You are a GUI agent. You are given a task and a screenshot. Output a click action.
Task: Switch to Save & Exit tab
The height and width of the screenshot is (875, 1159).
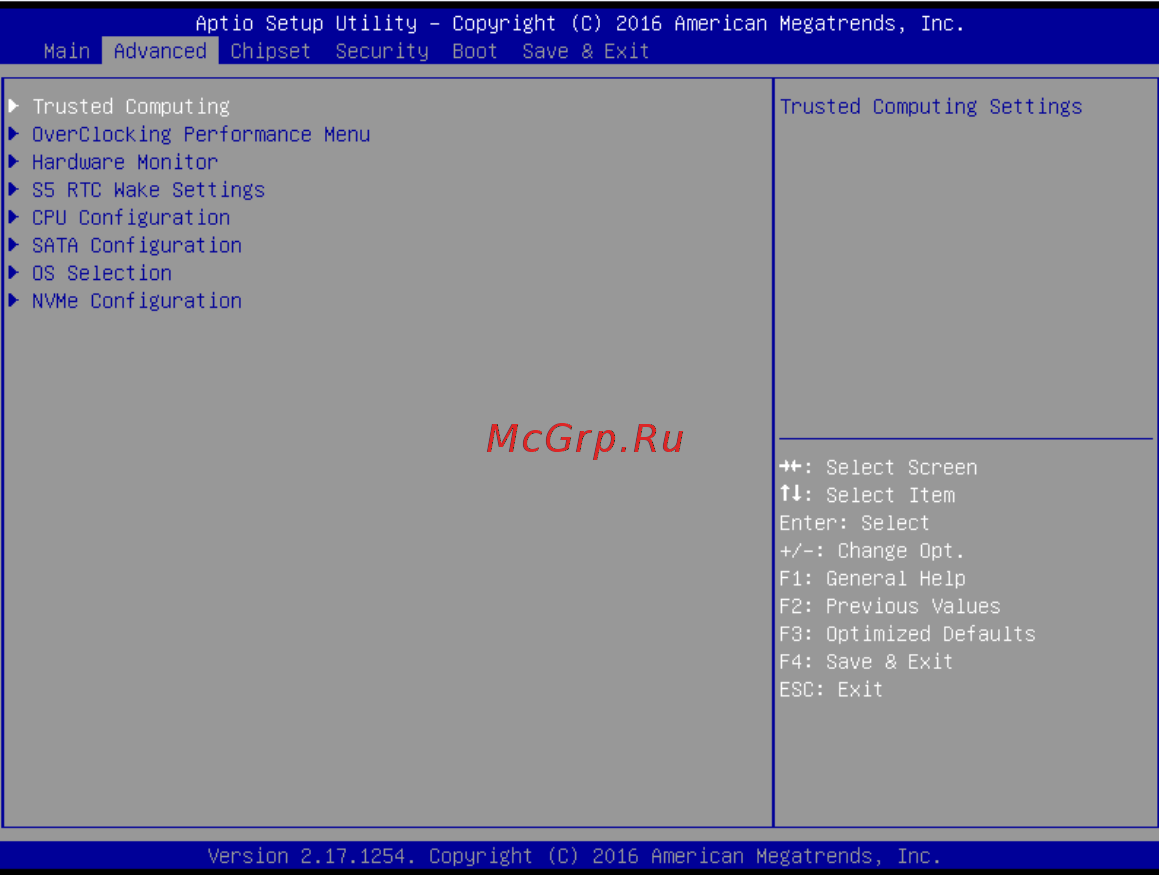pyautogui.click(x=585, y=52)
